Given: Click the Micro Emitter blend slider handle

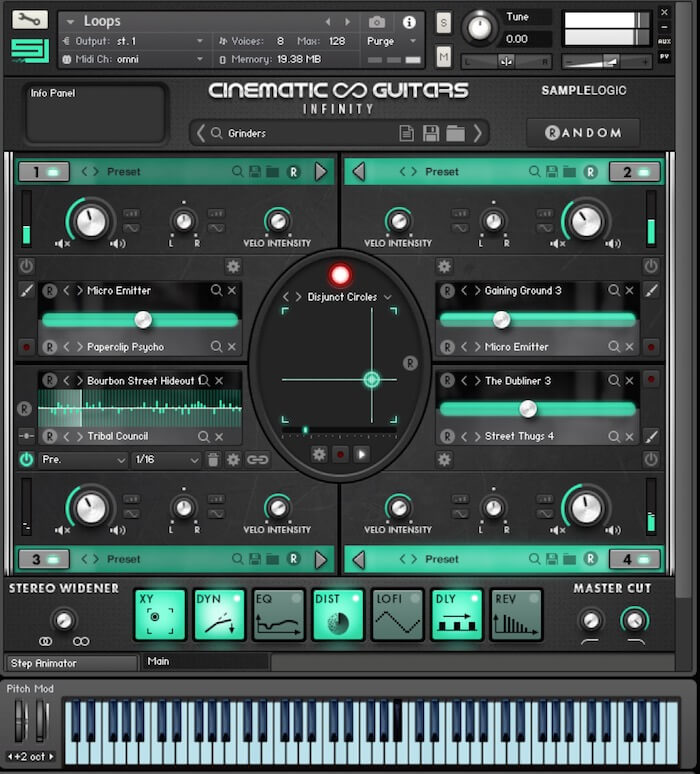Looking at the screenshot, I should pos(143,320).
